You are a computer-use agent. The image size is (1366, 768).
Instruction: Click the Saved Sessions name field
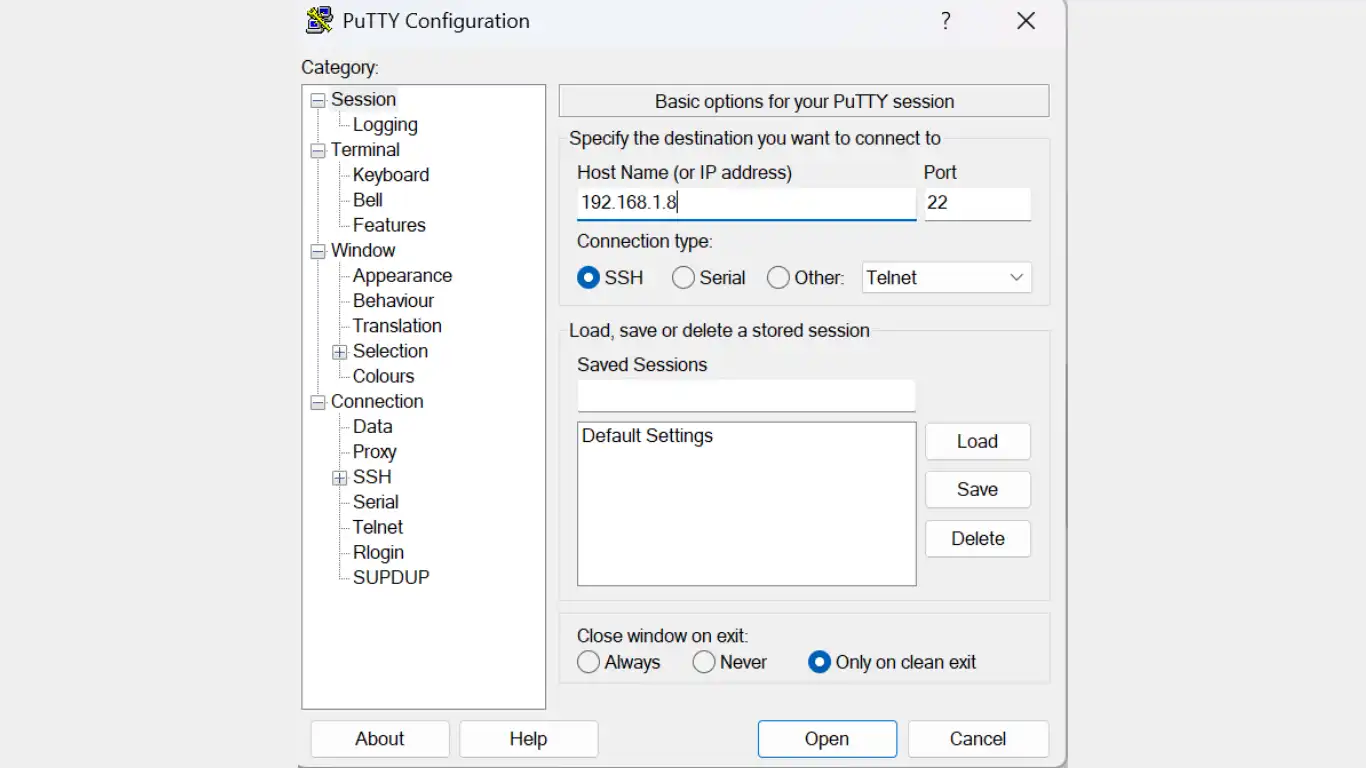[x=746, y=396]
